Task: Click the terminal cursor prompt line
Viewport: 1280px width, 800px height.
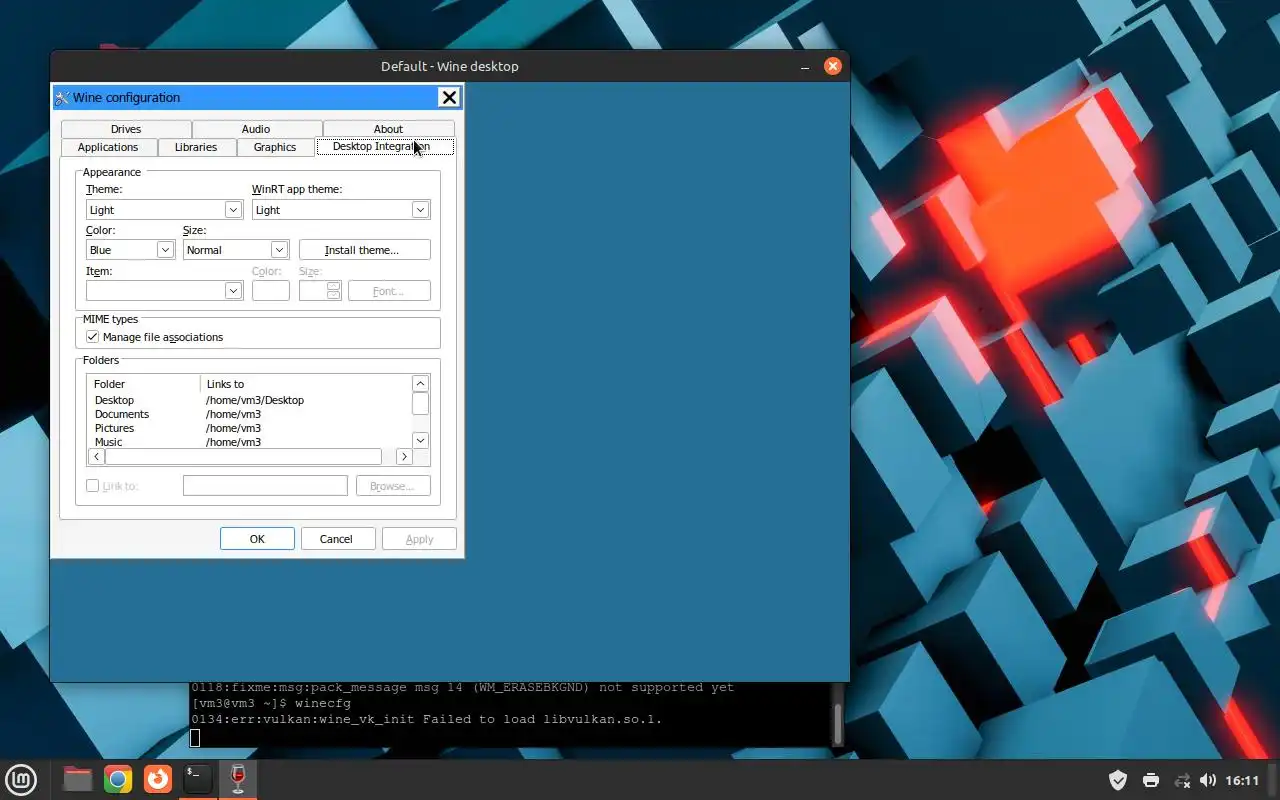Action: click(x=195, y=738)
